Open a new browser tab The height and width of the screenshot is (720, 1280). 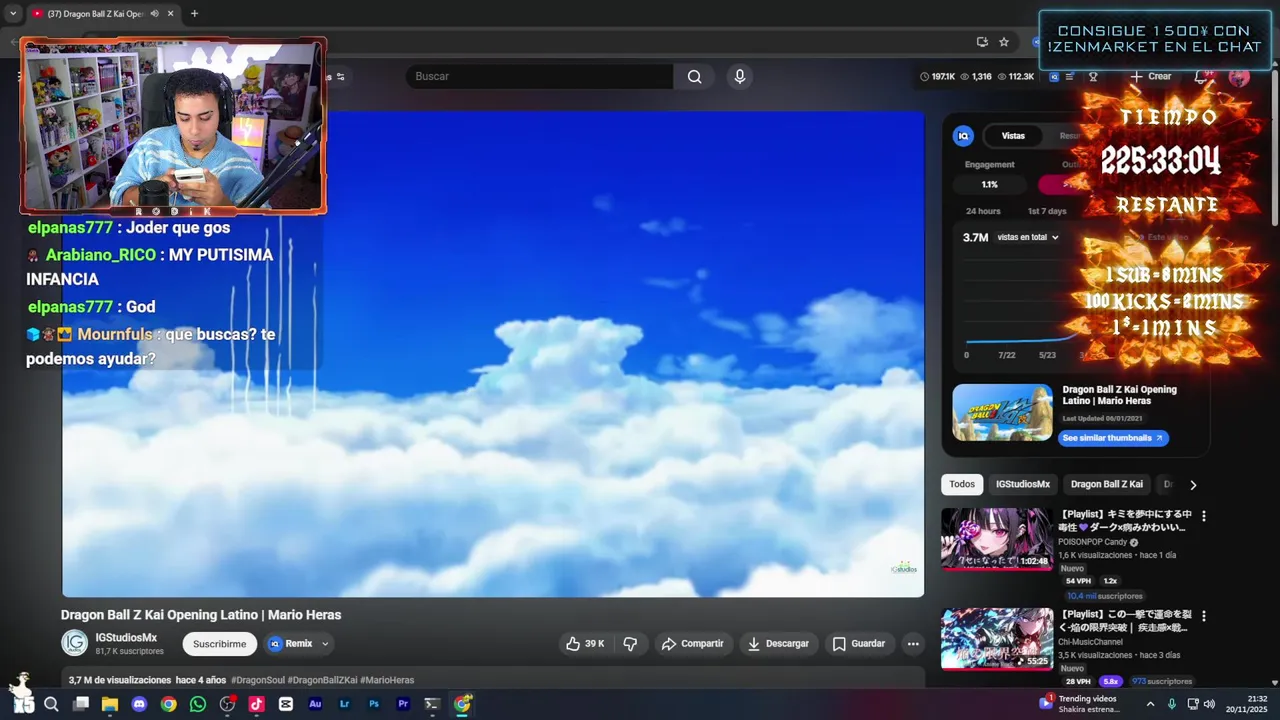(x=194, y=14)
